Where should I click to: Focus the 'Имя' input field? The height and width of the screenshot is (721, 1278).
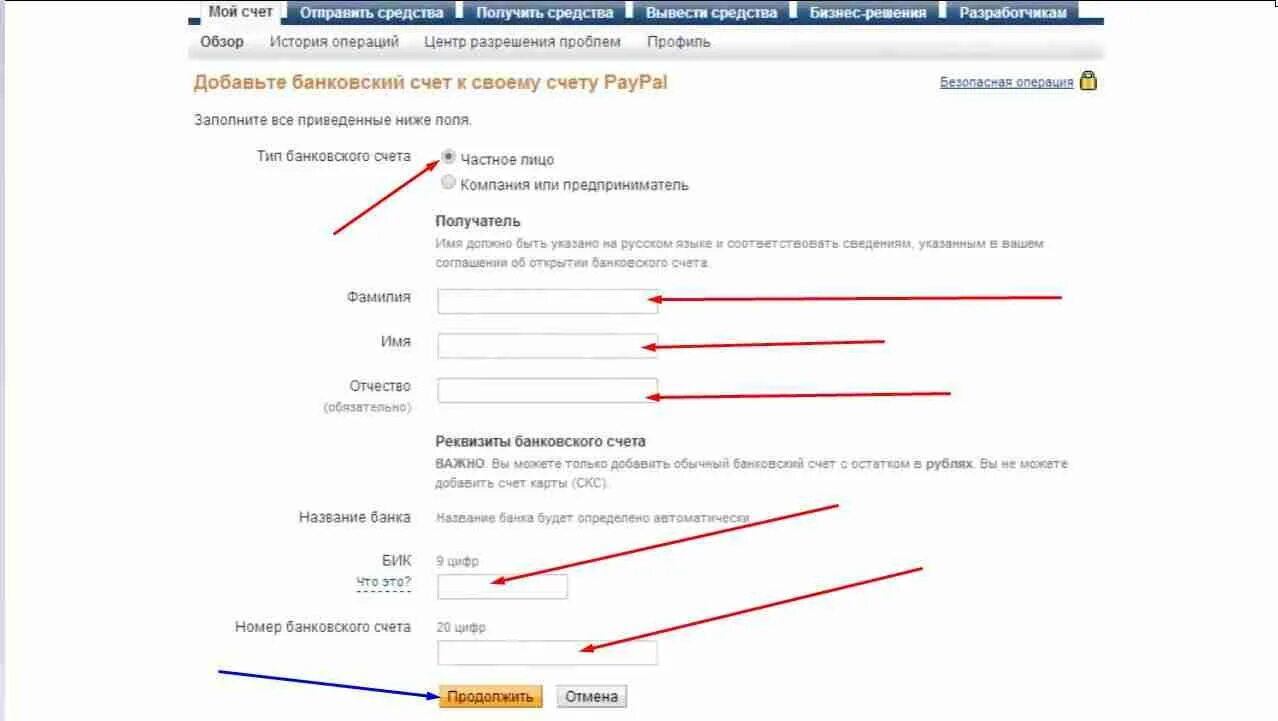point(548,346)
